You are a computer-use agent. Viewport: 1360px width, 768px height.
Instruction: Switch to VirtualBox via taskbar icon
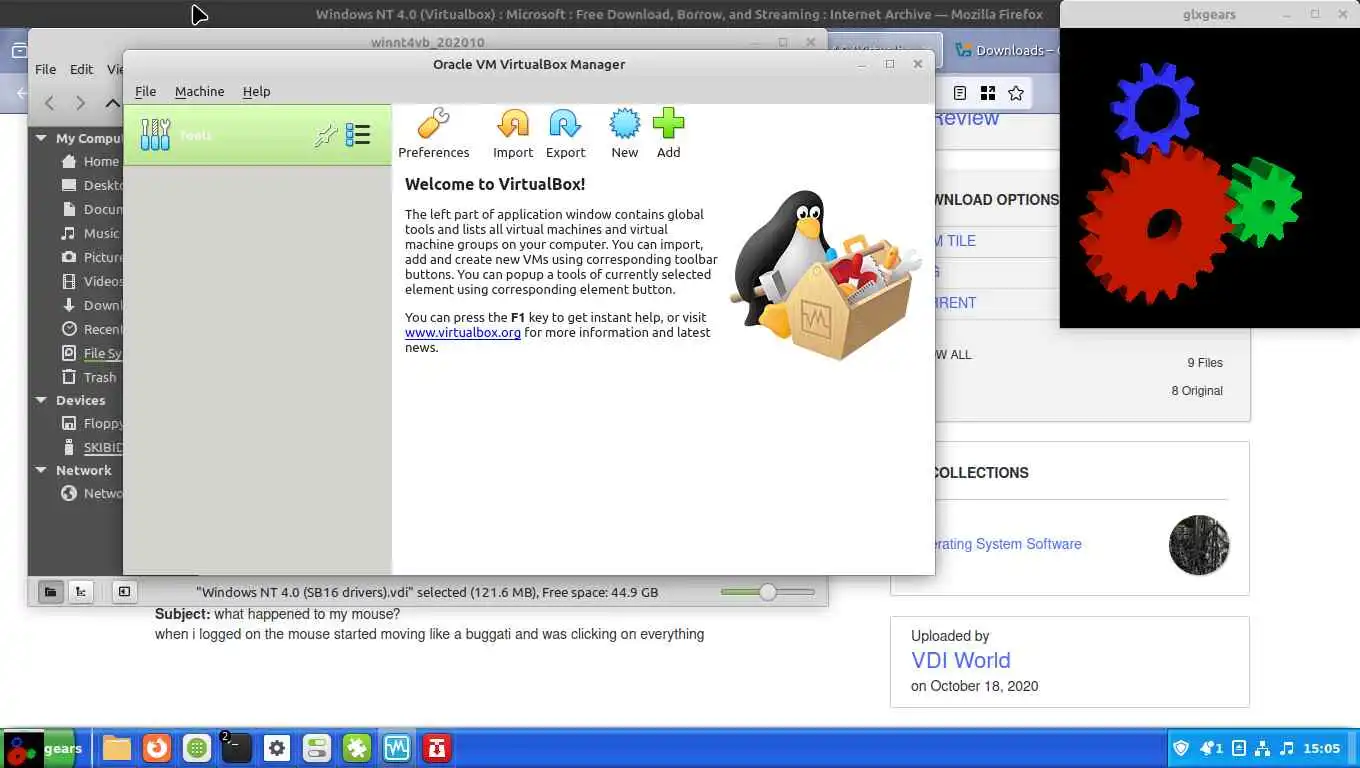(x=397, y=748)
